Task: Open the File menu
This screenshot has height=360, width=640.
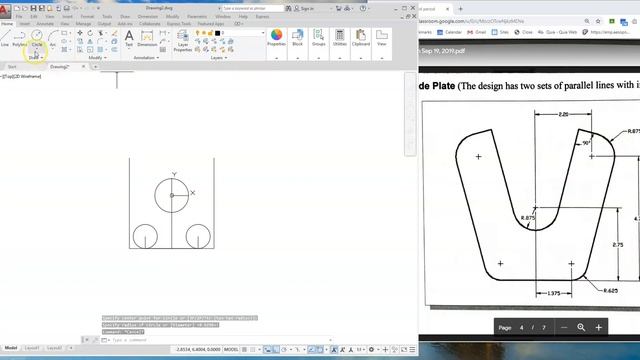Action: coord(19,17)
